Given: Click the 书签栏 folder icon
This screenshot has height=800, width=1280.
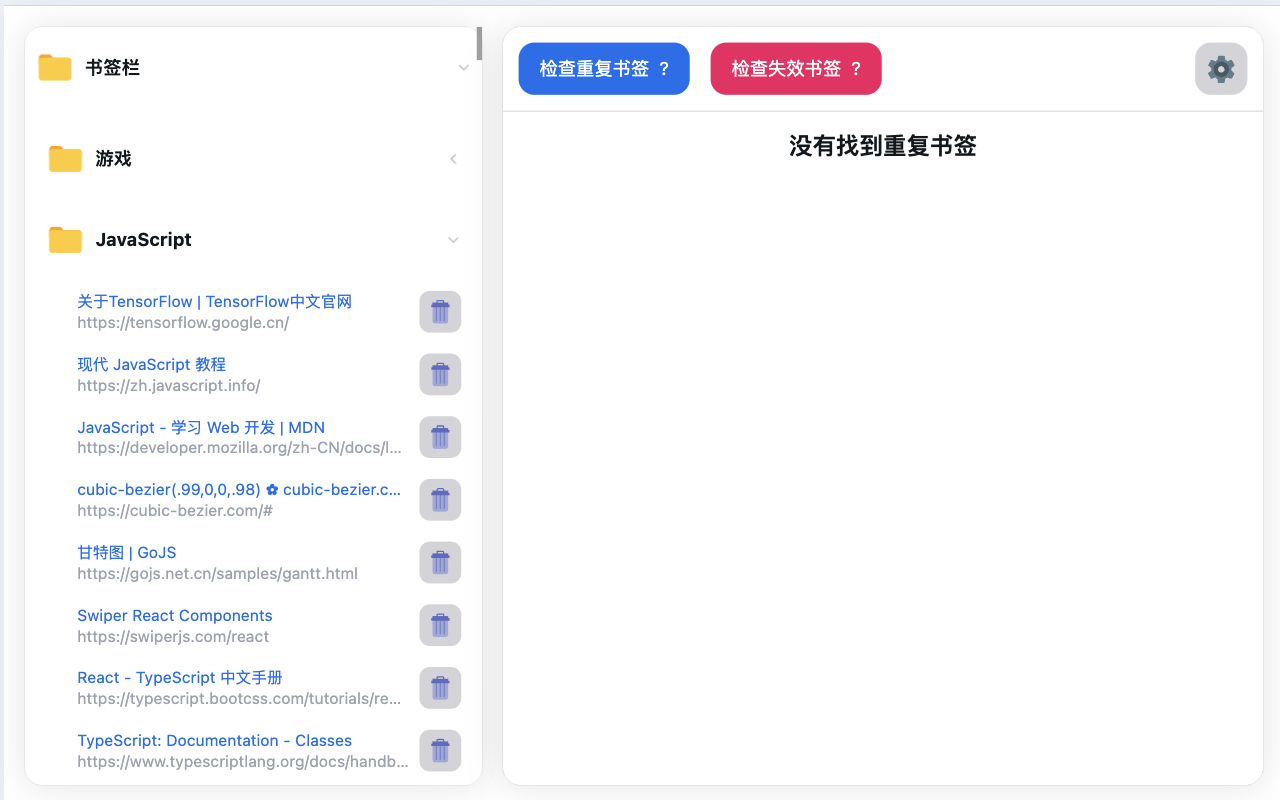Looking at the screenshot, I should [54, 67].
